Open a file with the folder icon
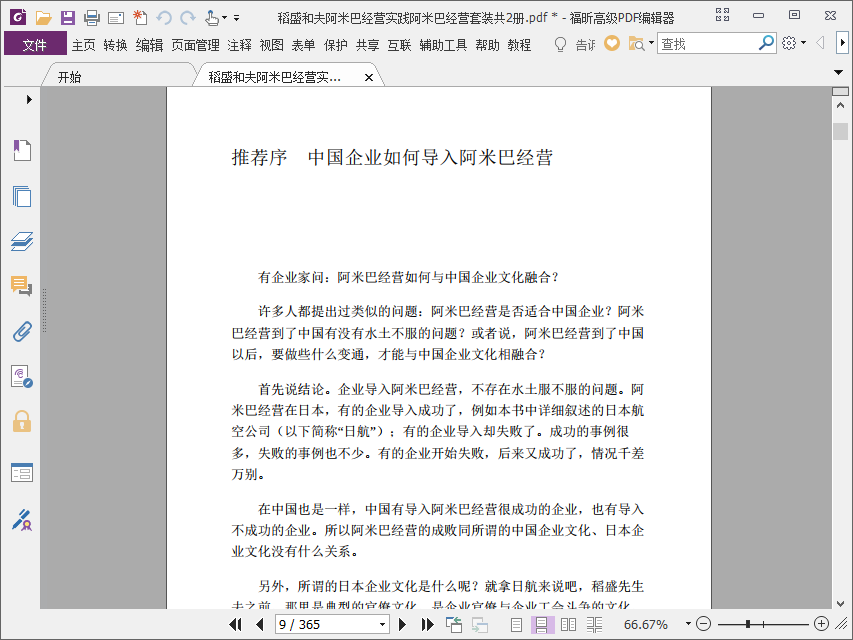This screenshot has width=853, height=640. click(x=43, y=18)
